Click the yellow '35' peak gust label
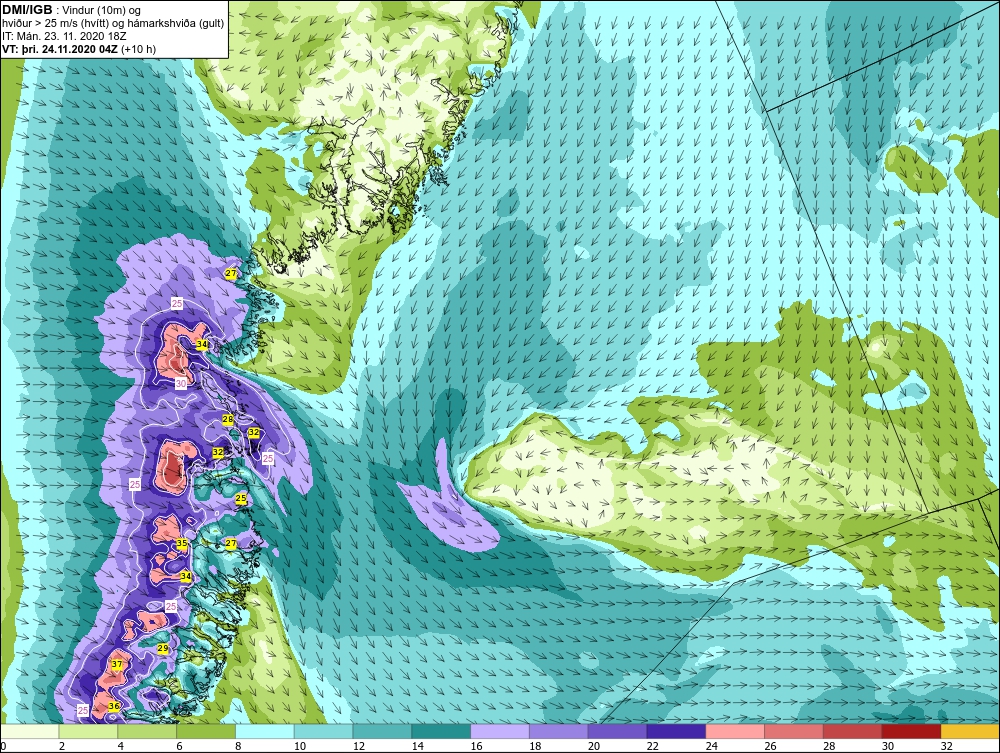 point(182,543)
